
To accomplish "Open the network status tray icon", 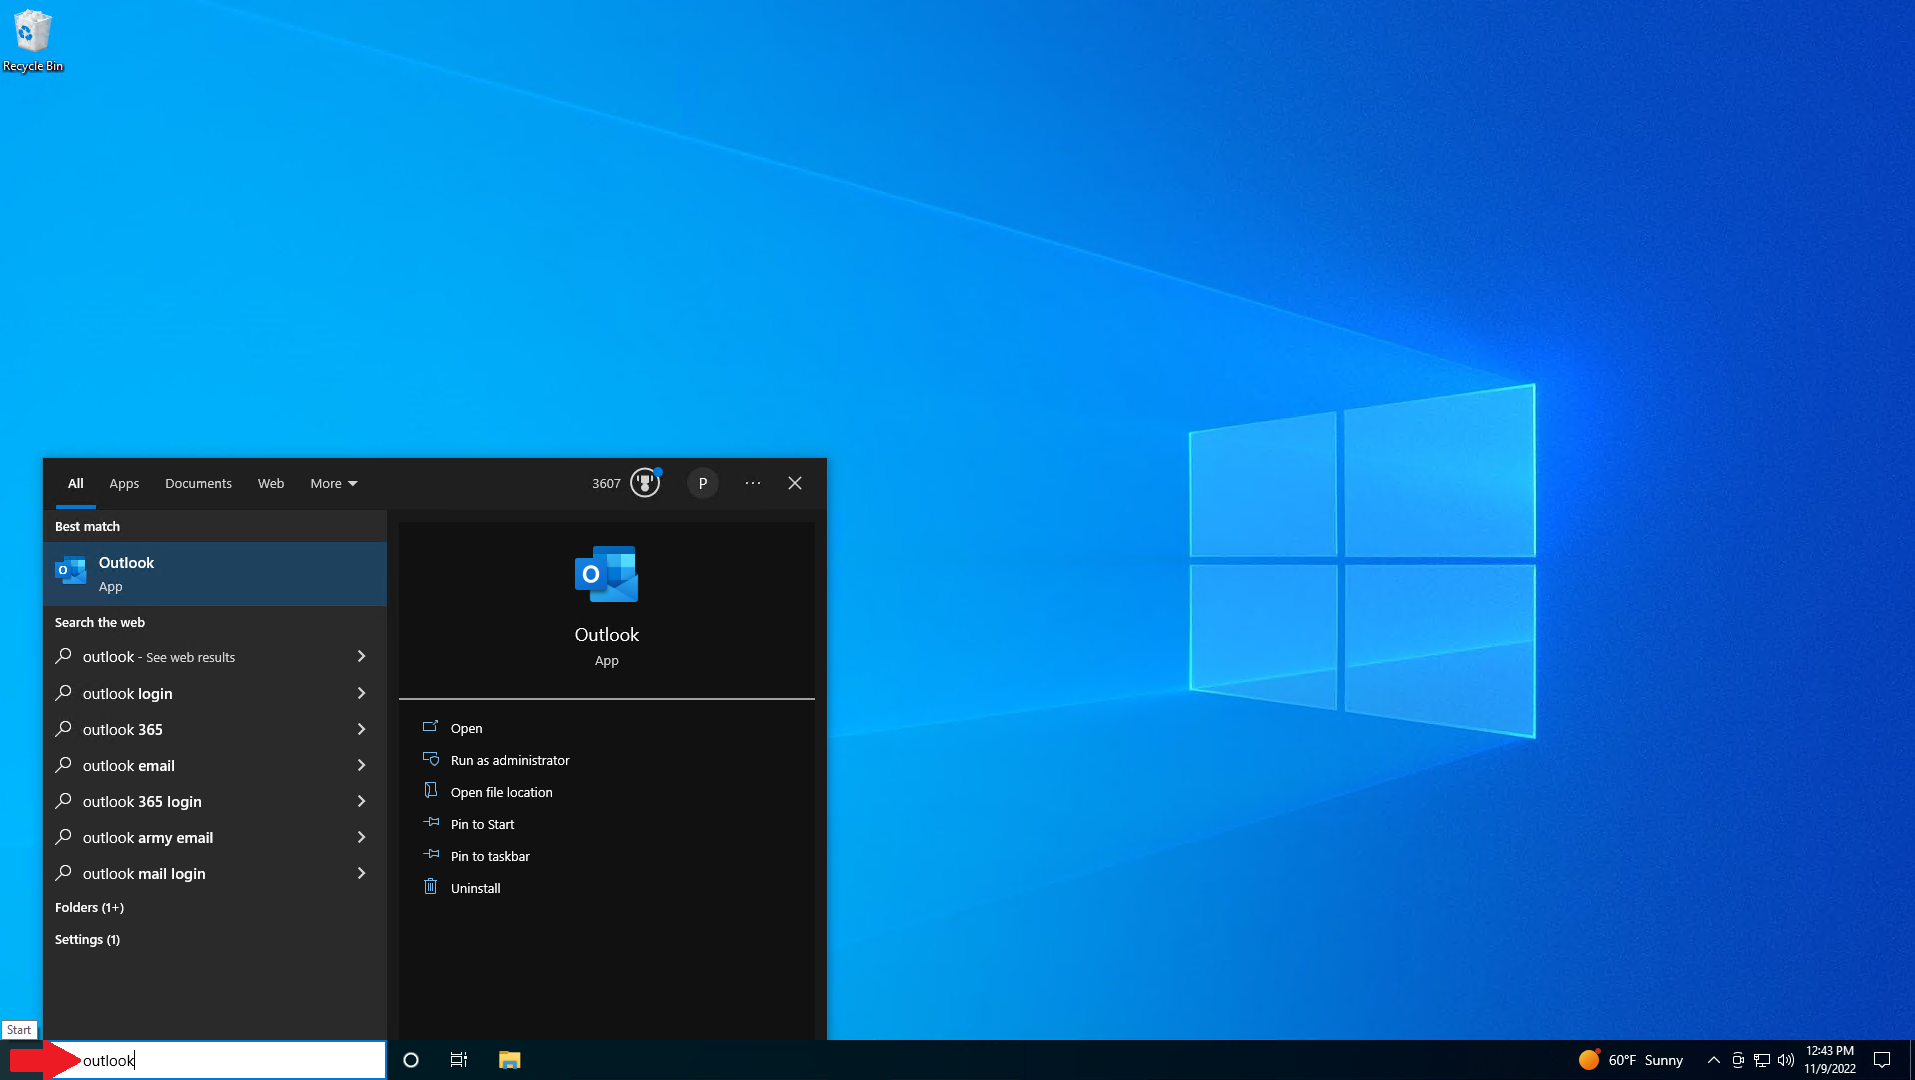I will (x=1762, y=1060).
